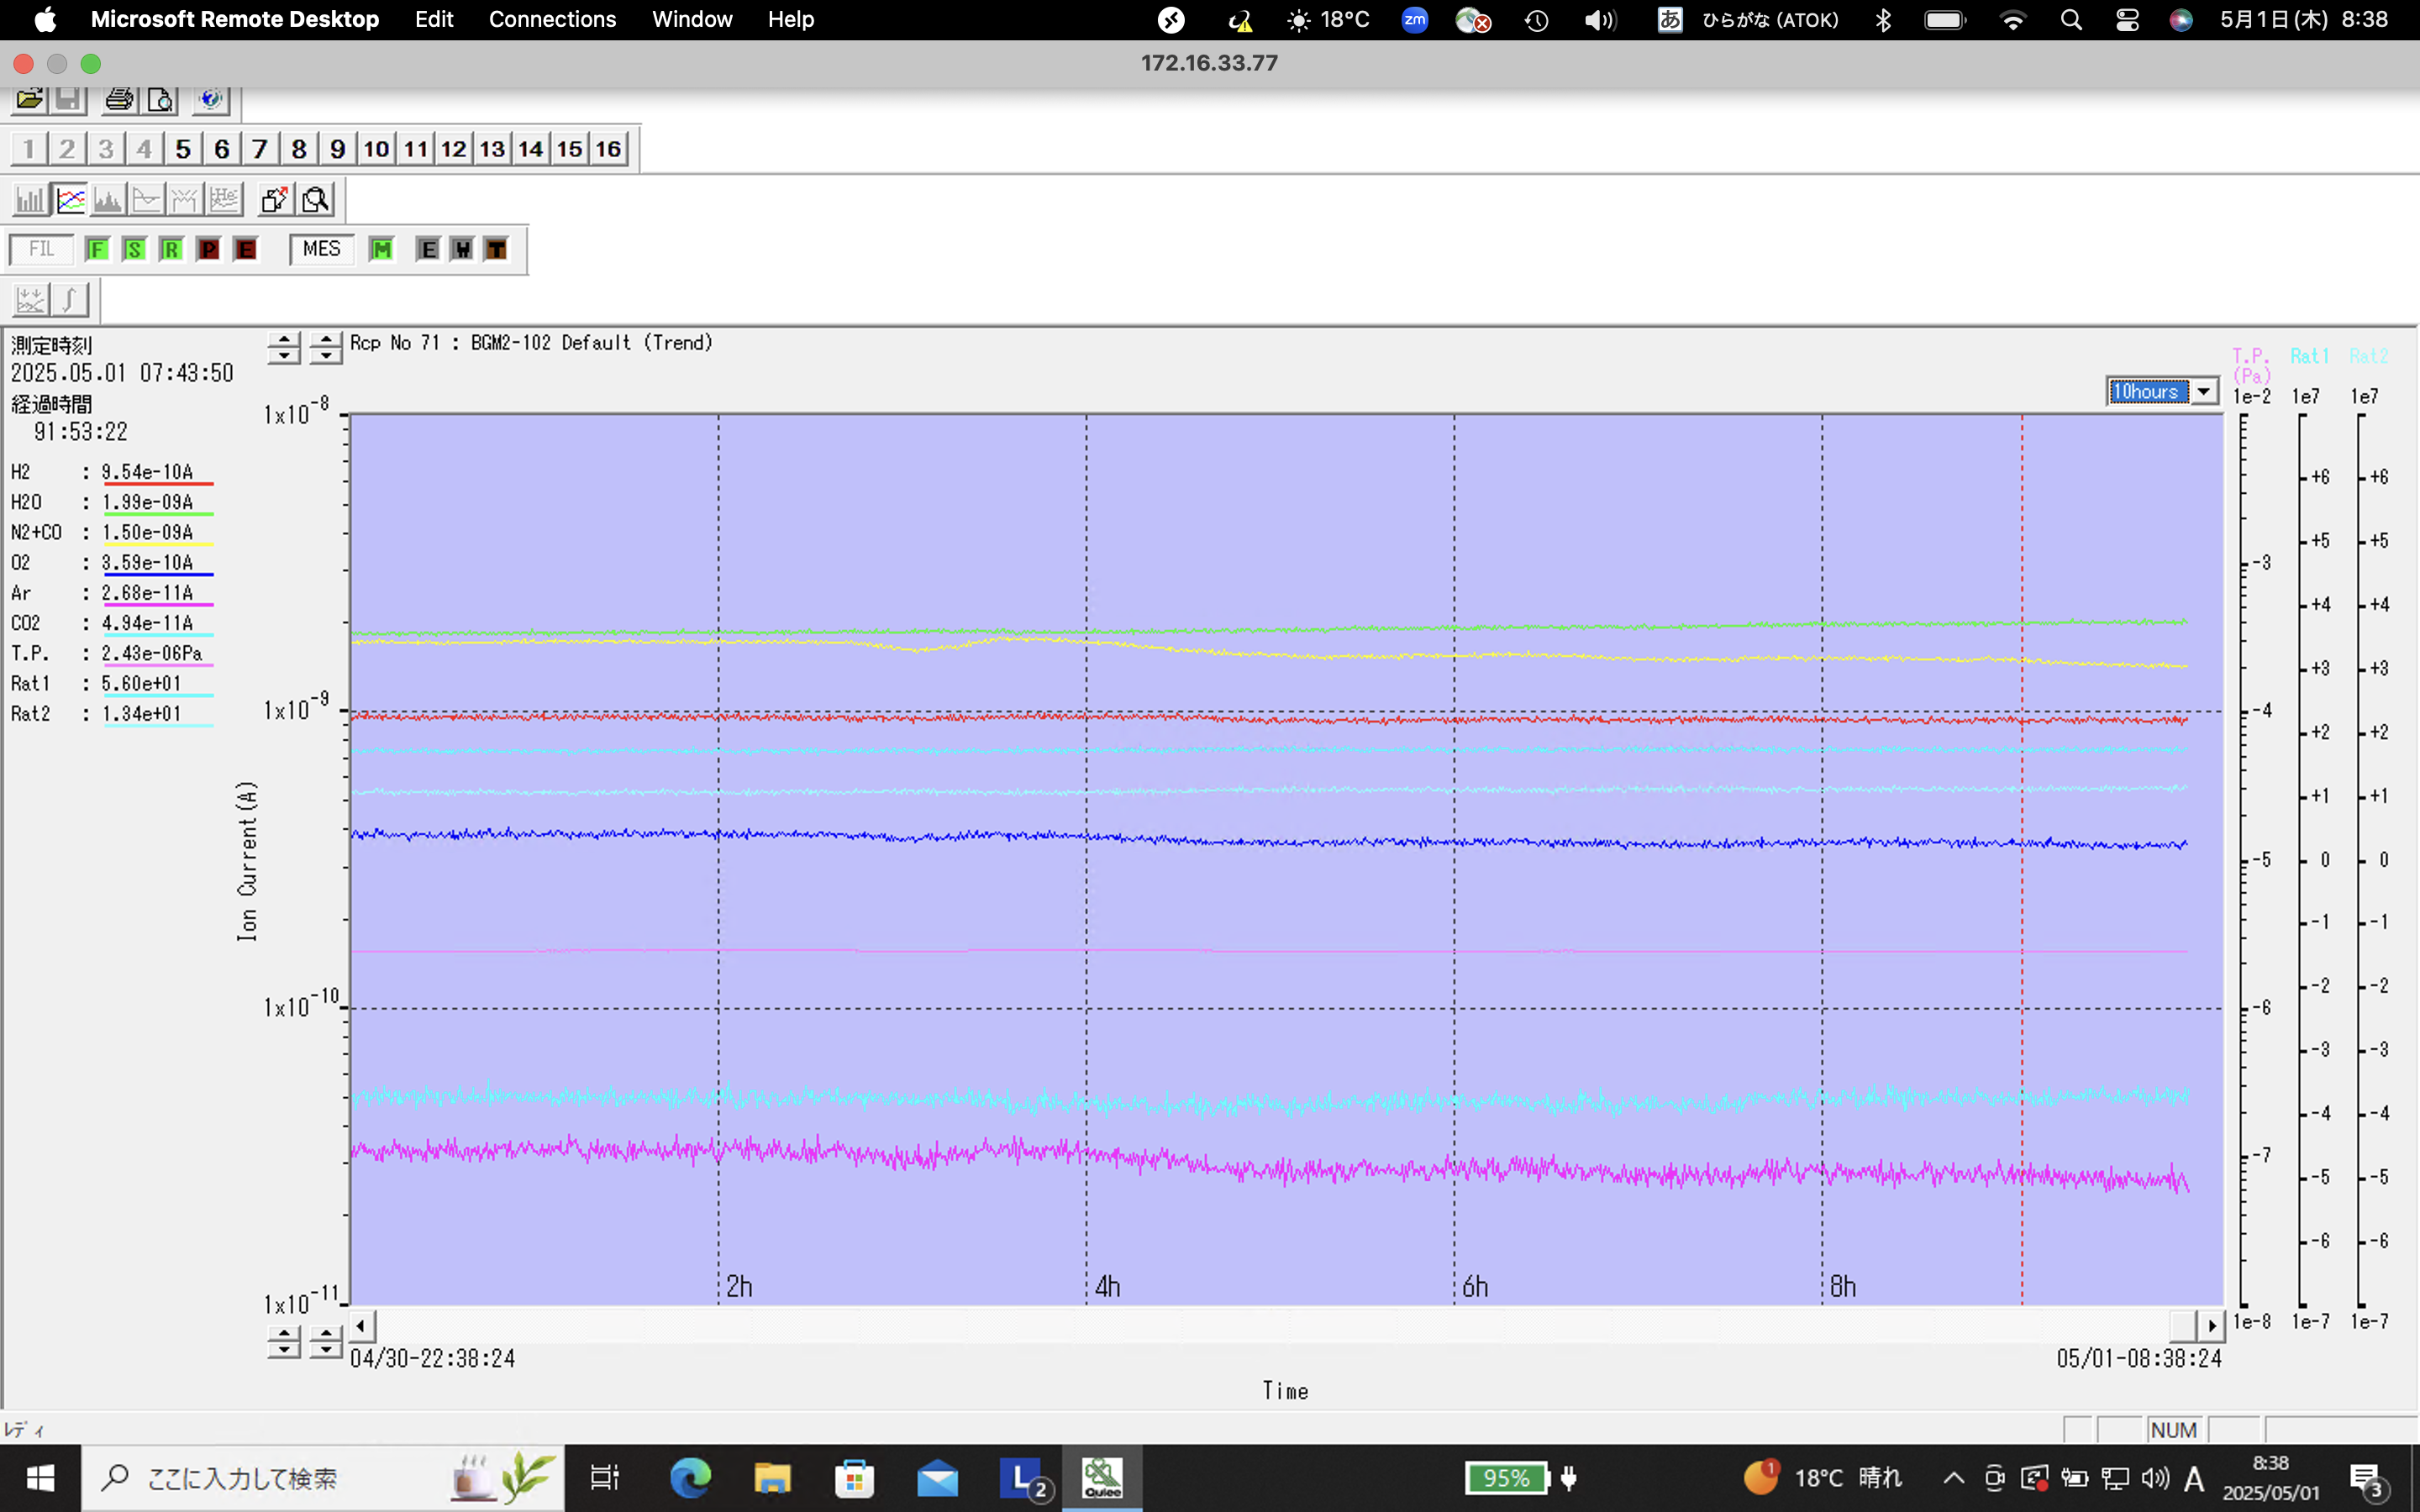Viewport: 2420px width, 1512px height.
Task: Toggle the gray W indicator
Action: tap(462, 249)
